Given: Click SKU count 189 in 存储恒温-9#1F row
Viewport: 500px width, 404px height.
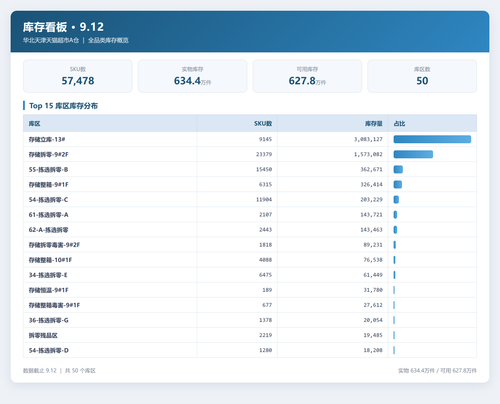Looking at the screenshot, I should (267, 290).
